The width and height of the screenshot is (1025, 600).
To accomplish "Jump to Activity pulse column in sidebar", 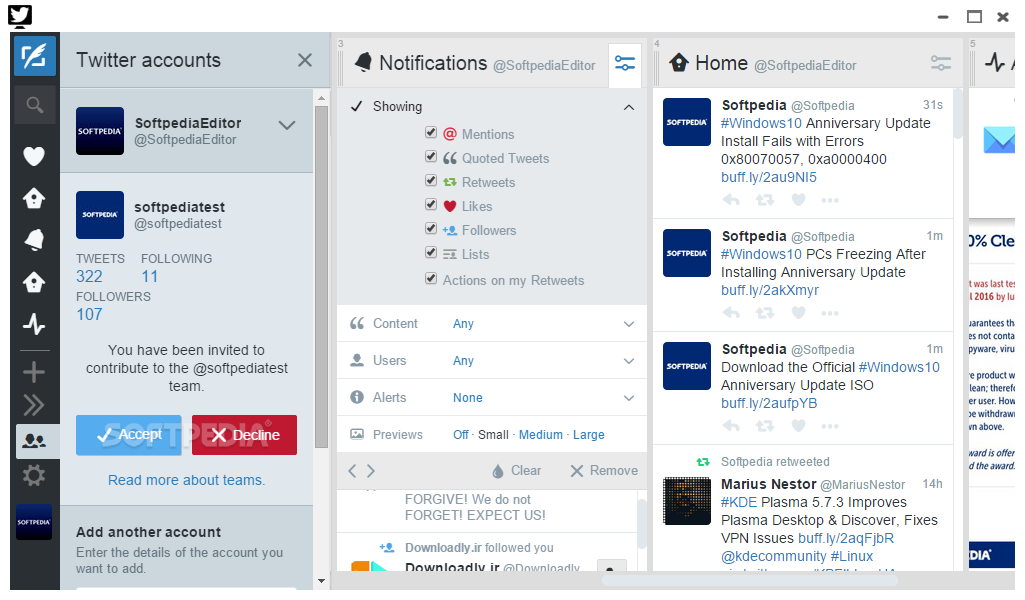I will point(34,324).
